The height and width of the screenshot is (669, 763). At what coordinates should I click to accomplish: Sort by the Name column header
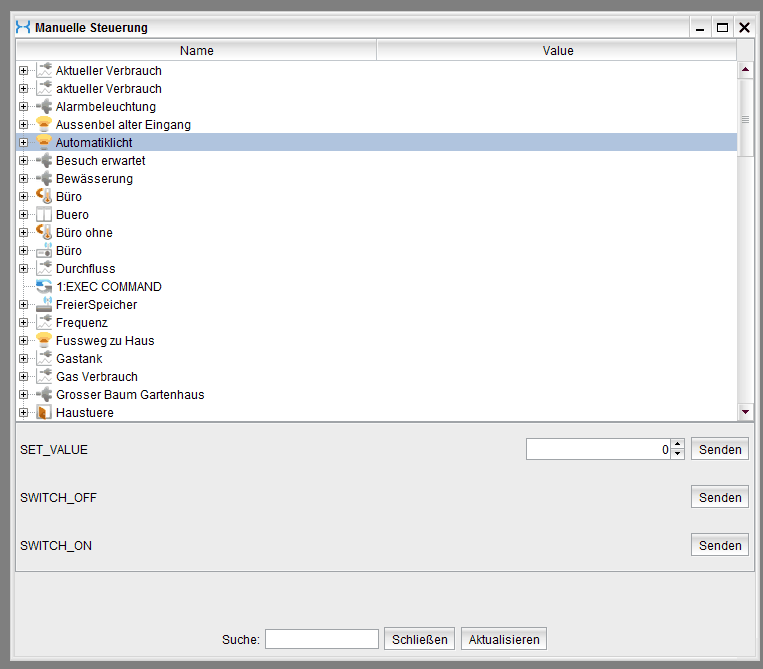tap(196, 50)
